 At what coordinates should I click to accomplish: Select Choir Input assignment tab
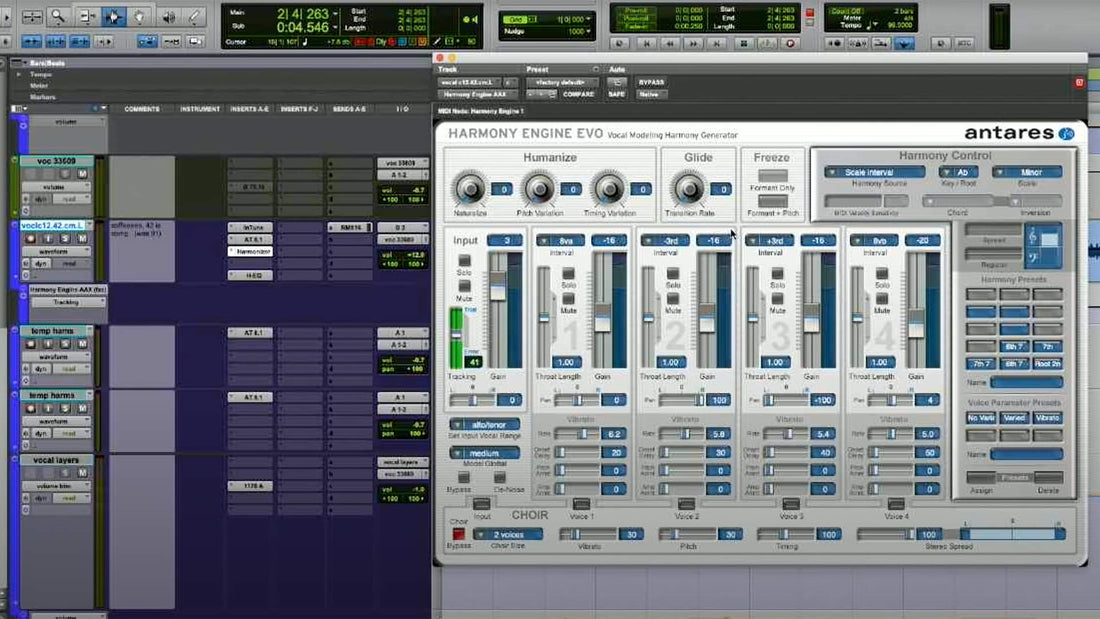point(481,504)
